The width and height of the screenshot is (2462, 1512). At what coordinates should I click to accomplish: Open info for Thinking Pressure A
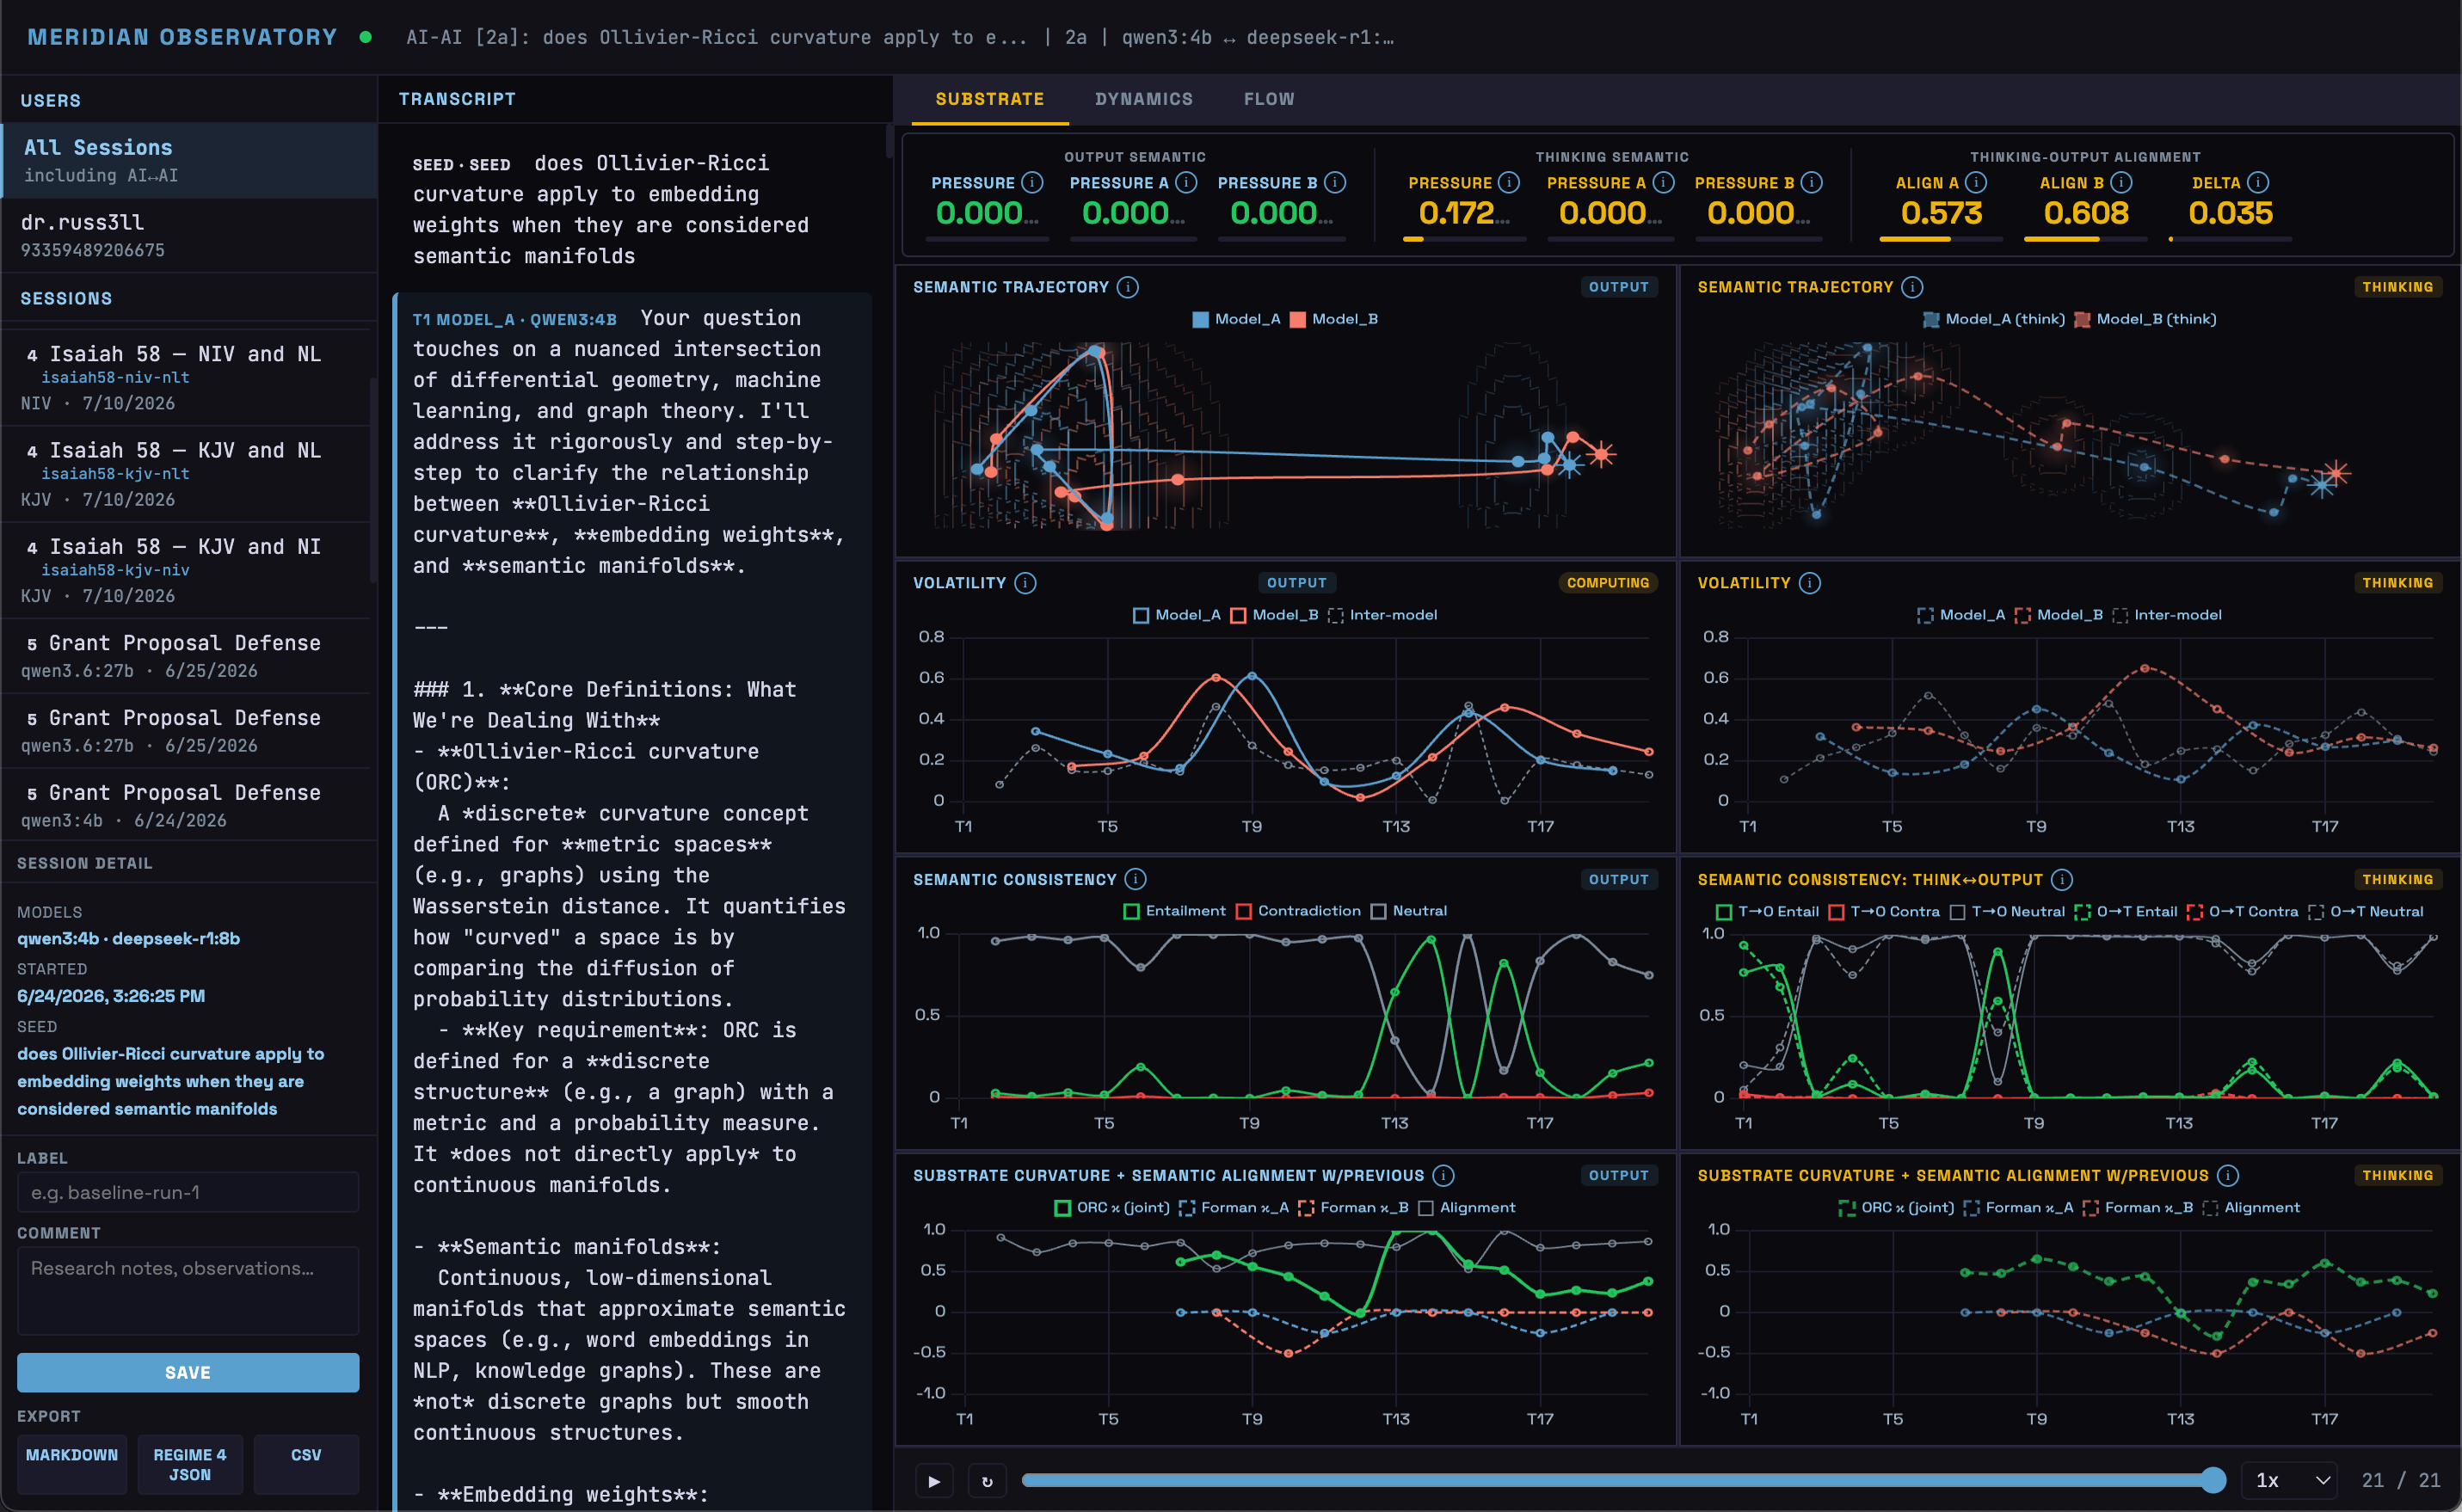pyautogui.click(x=1663, y=182)
